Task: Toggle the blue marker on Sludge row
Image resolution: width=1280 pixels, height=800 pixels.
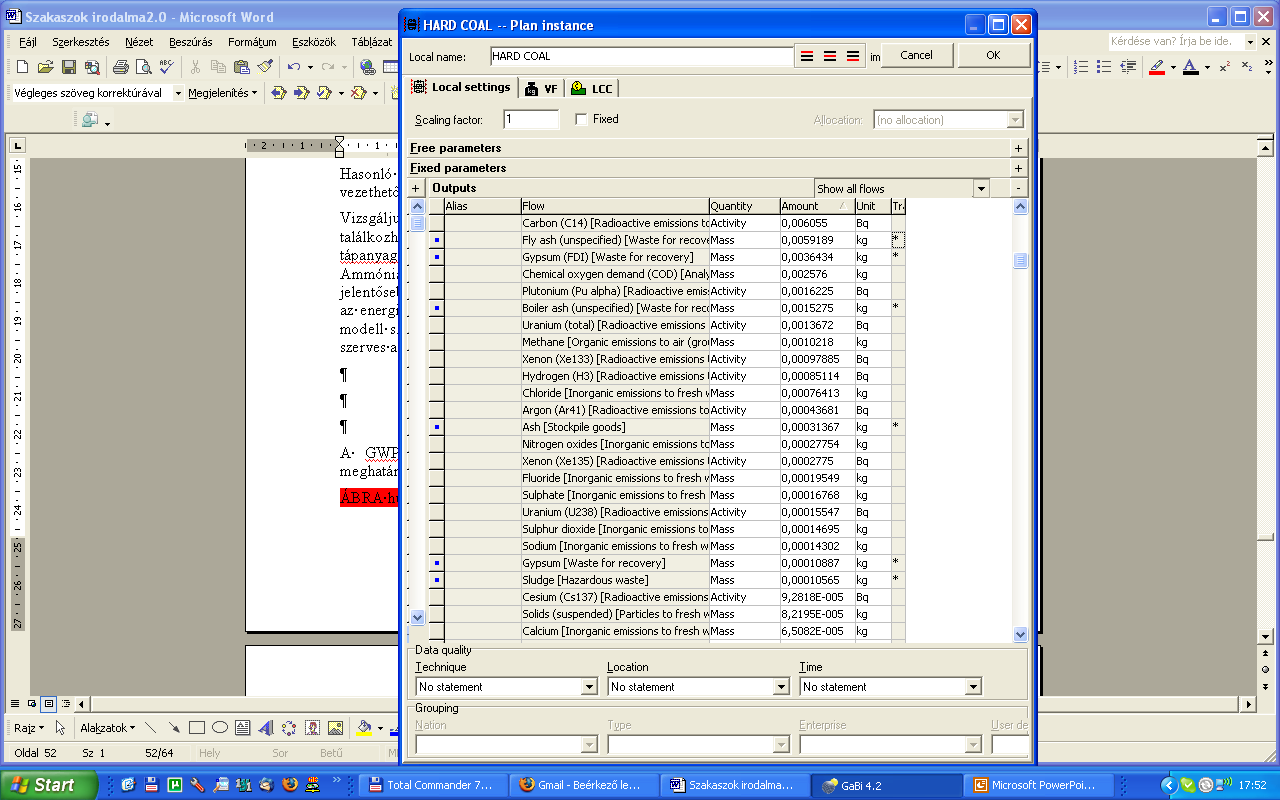Action: click(x=437, y=580)
